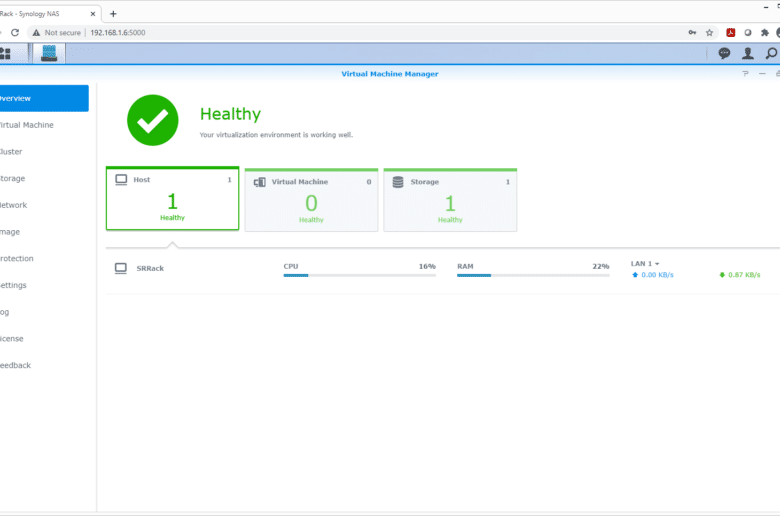Open a new browser tab
780x516 pixels.
point(113,13)
